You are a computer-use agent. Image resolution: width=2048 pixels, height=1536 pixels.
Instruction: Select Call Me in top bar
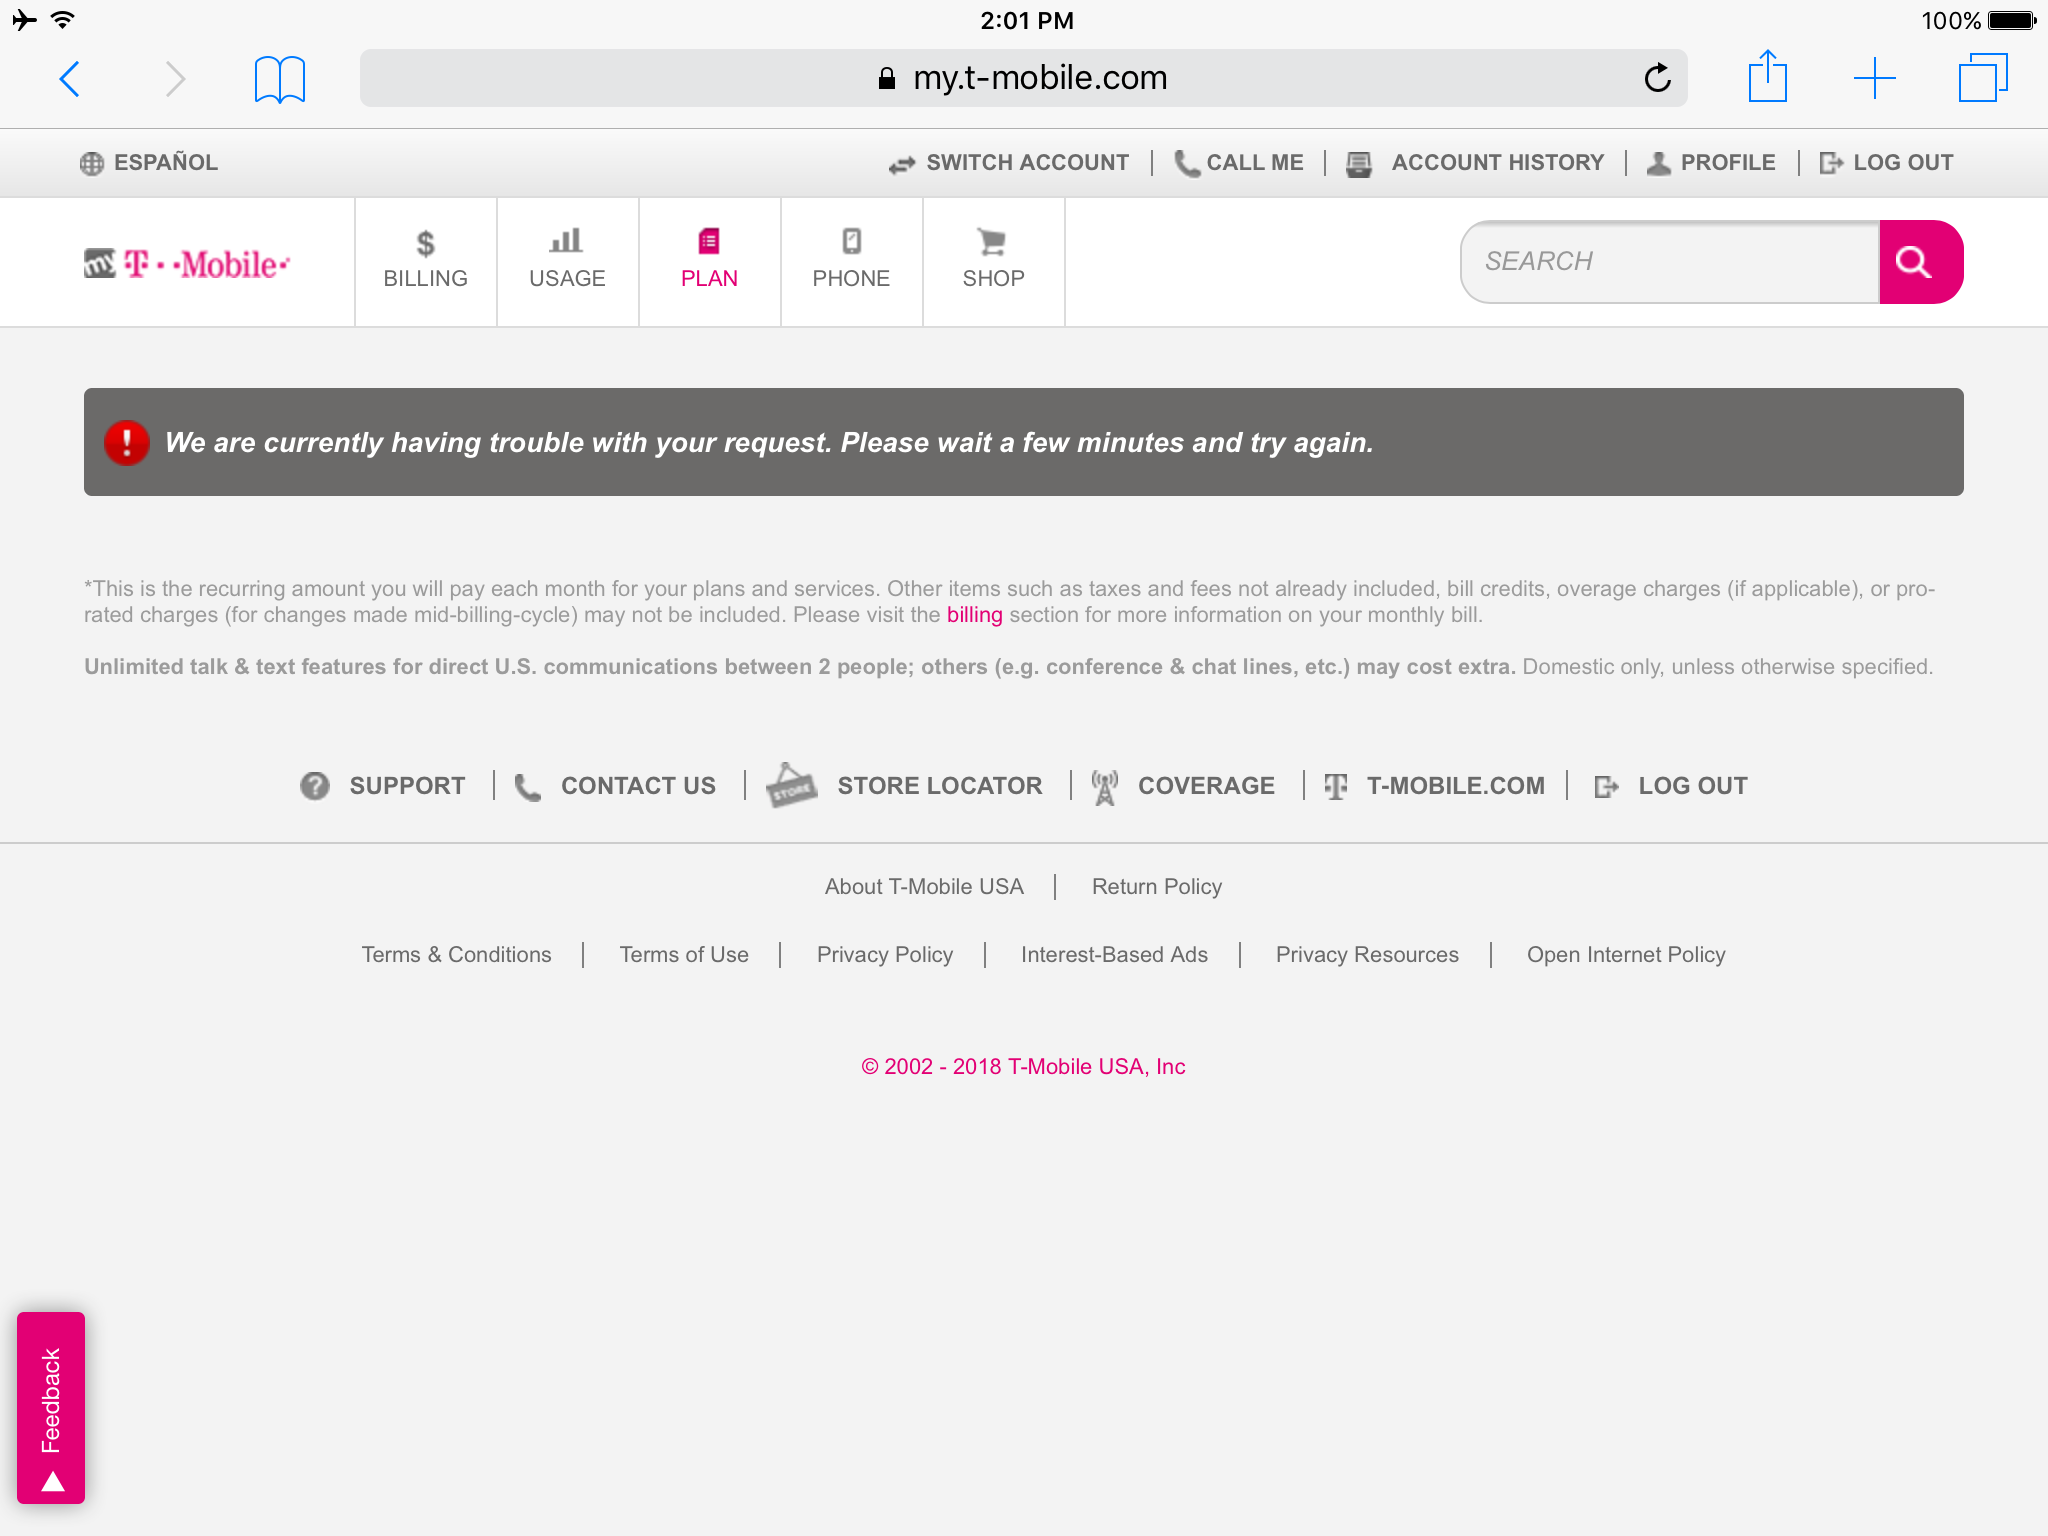(x=1255, y=162)
